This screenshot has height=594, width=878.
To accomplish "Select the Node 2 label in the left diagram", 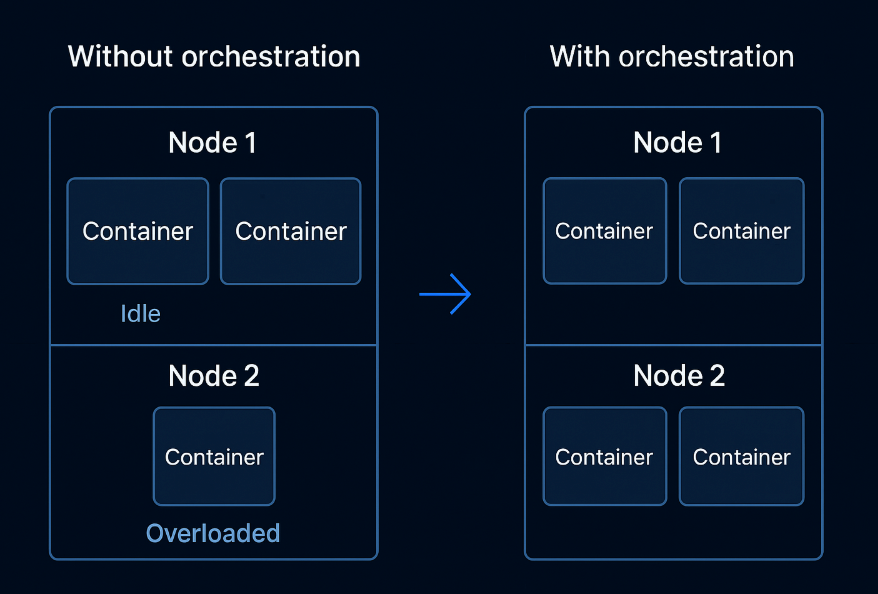I will click(213, 375).
